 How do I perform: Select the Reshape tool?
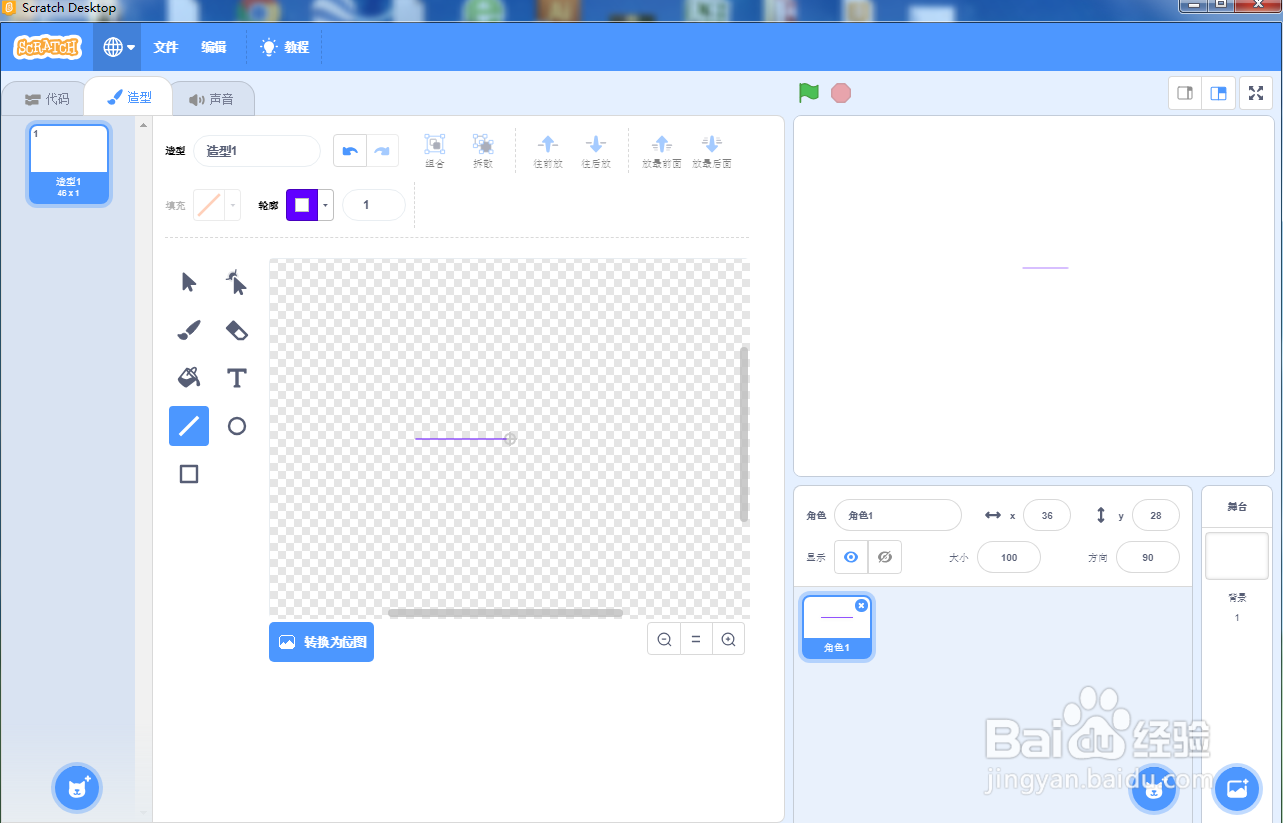click(236, 282)
